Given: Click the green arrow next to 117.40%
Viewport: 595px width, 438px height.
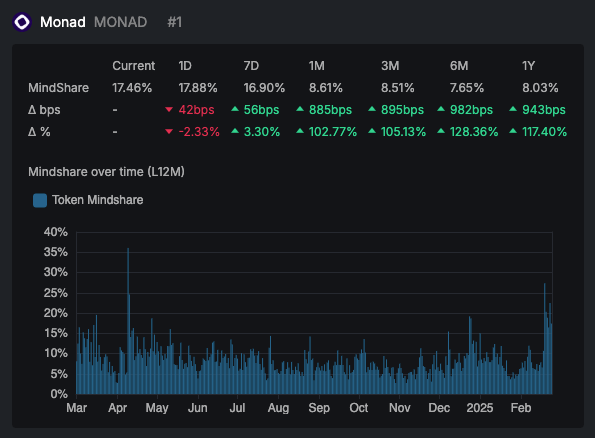Looking at the screenshot, I should coord(513,131).
